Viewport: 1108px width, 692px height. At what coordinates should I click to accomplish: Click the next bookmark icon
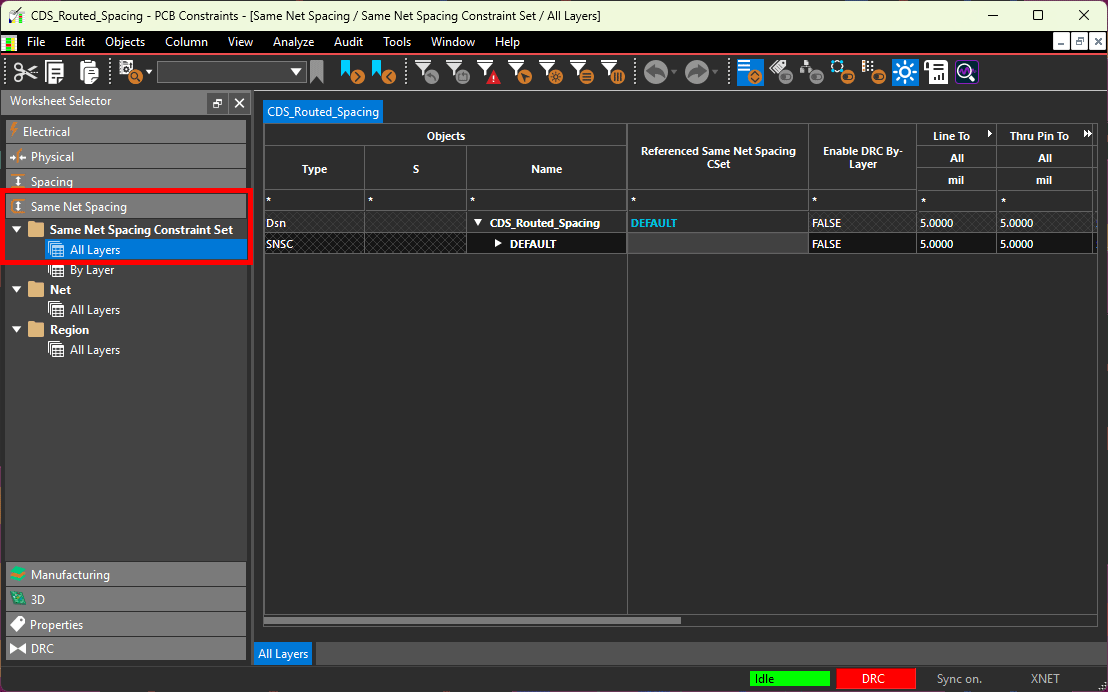click(351, 72)
